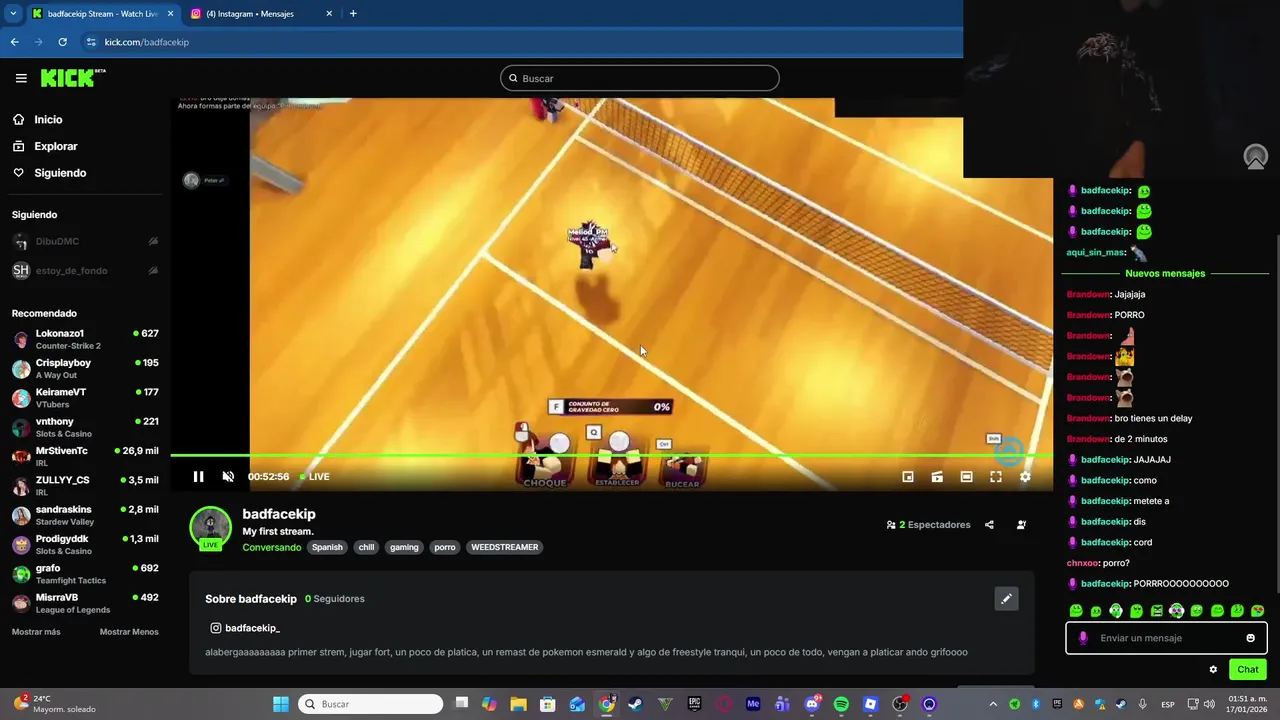1280x720 pixels.
Task: Open a new browser tab
Action: (353, 14)
